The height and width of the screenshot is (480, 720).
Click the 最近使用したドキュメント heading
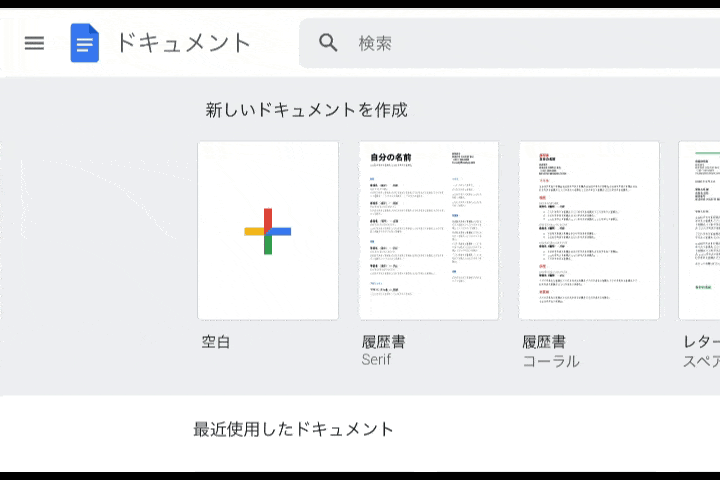tap(293, 429)
